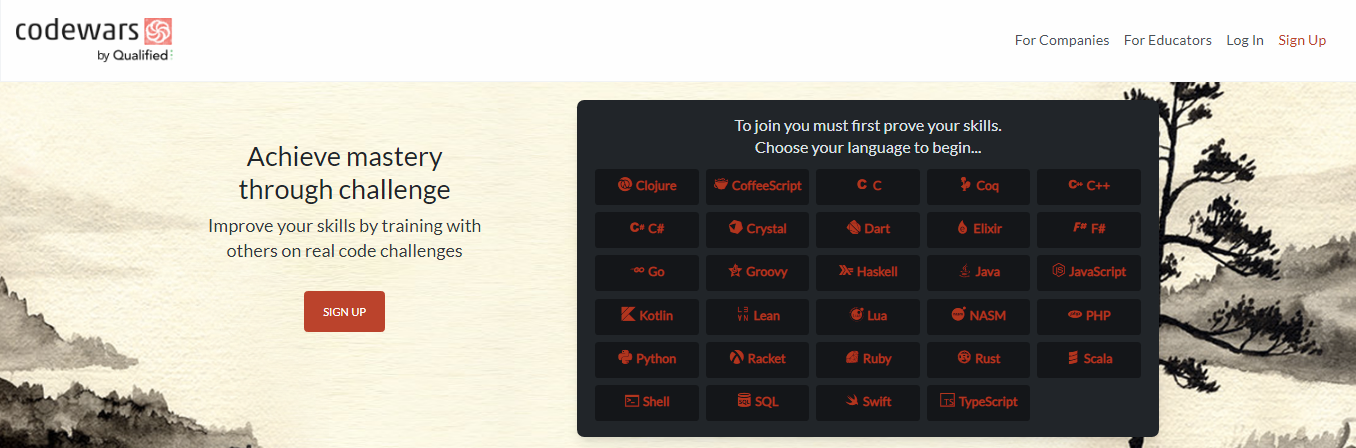The image size is (1356, 448).
Task: Pick the SQL database icon
Action: tap(743, 401)
